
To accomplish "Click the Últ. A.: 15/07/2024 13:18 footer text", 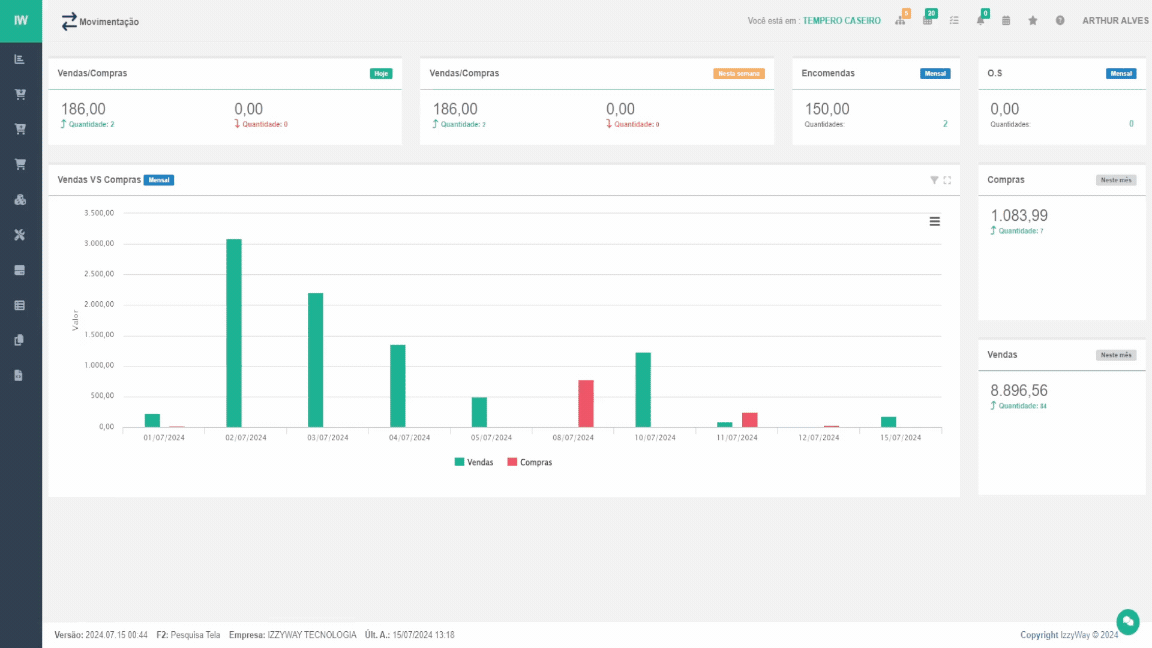I will pos(409,635).
